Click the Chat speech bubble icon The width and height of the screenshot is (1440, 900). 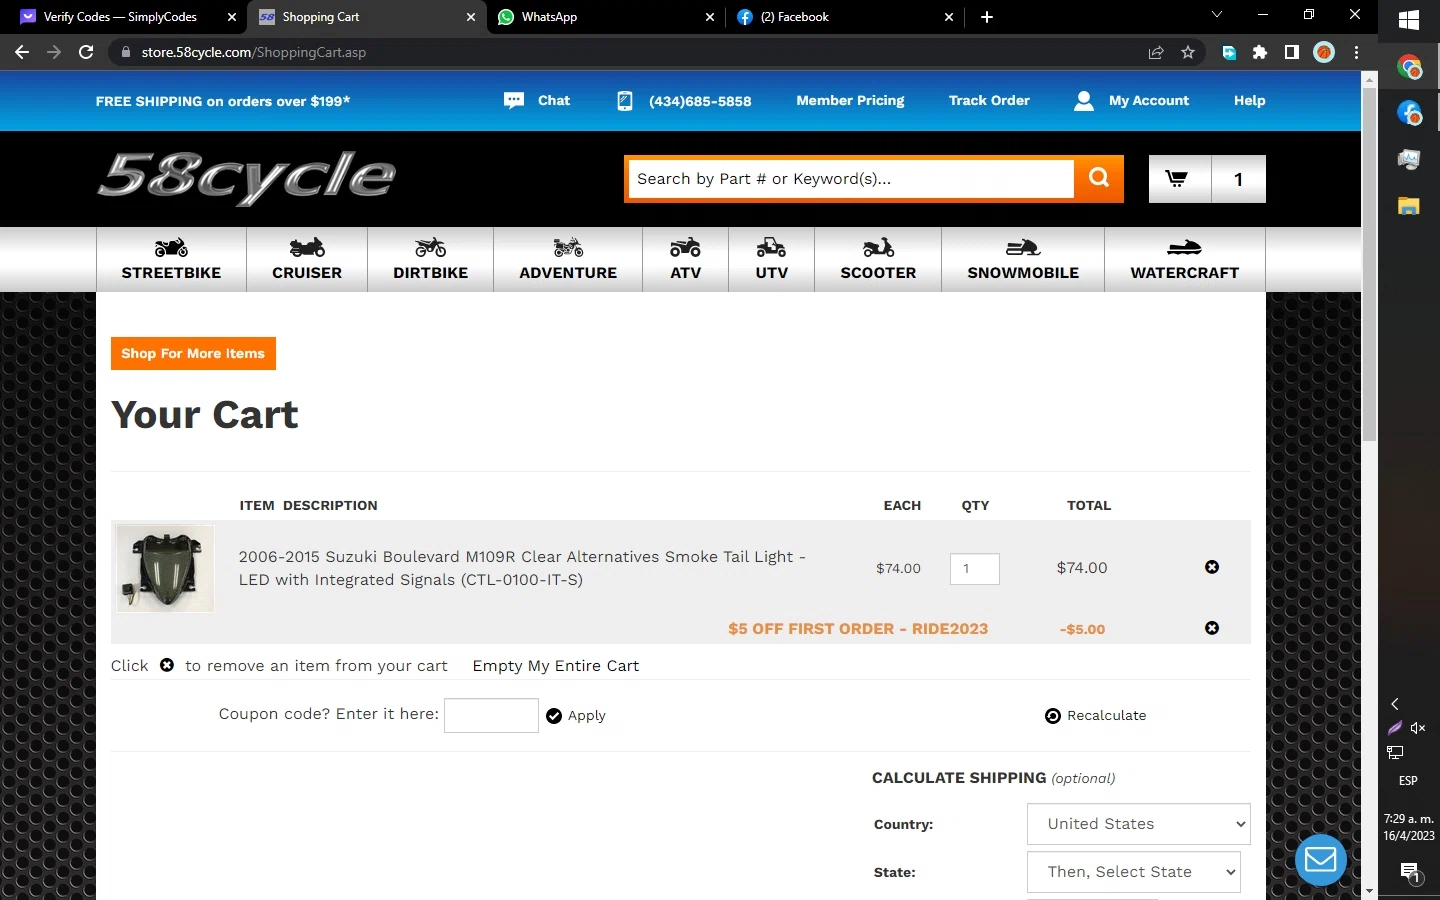(514, 101)
